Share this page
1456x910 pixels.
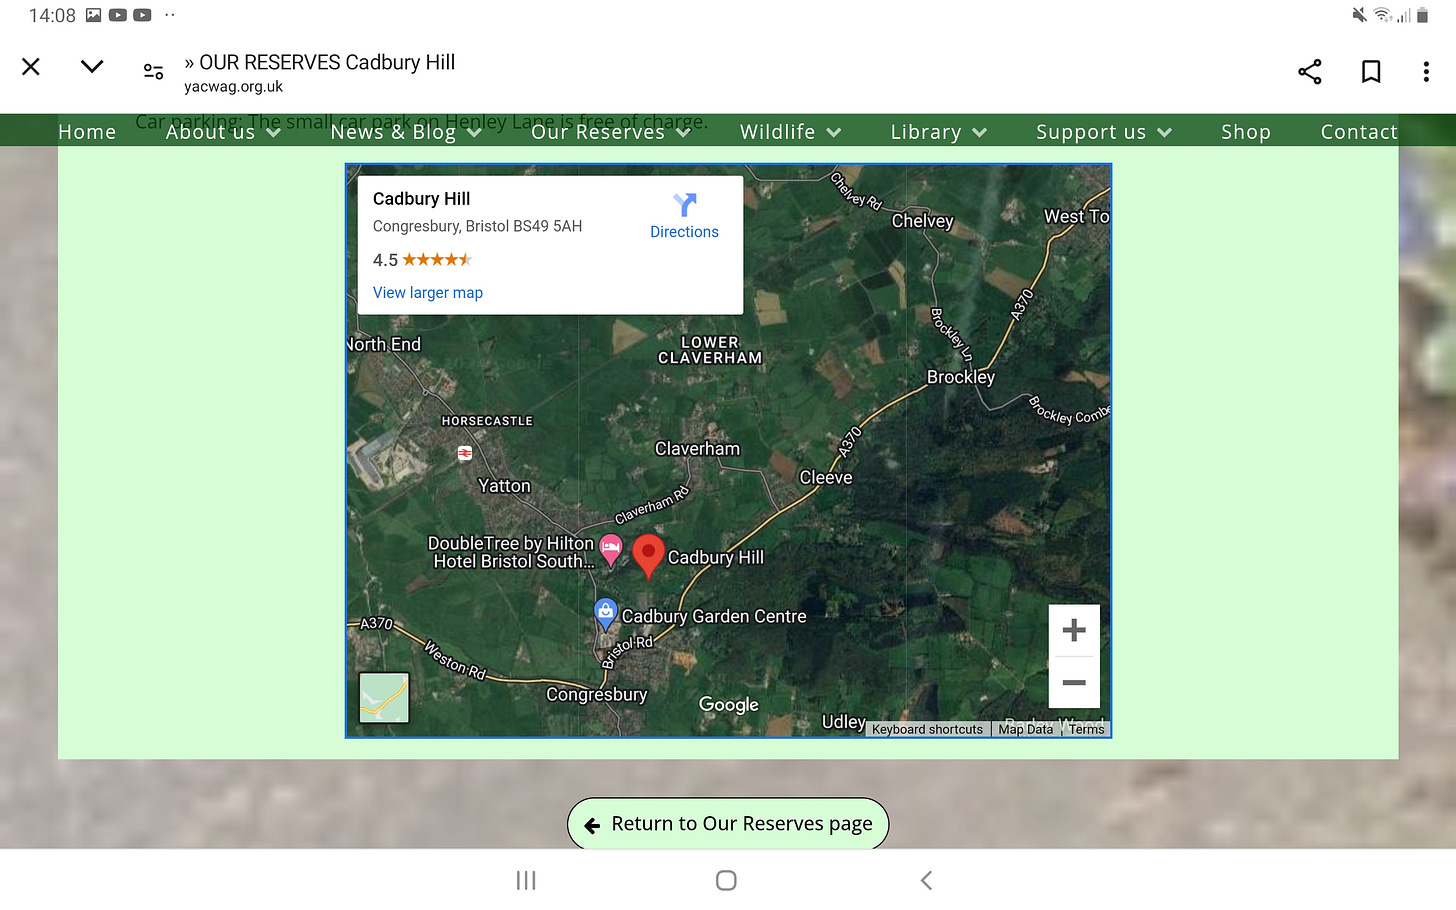click(1310, 71)
